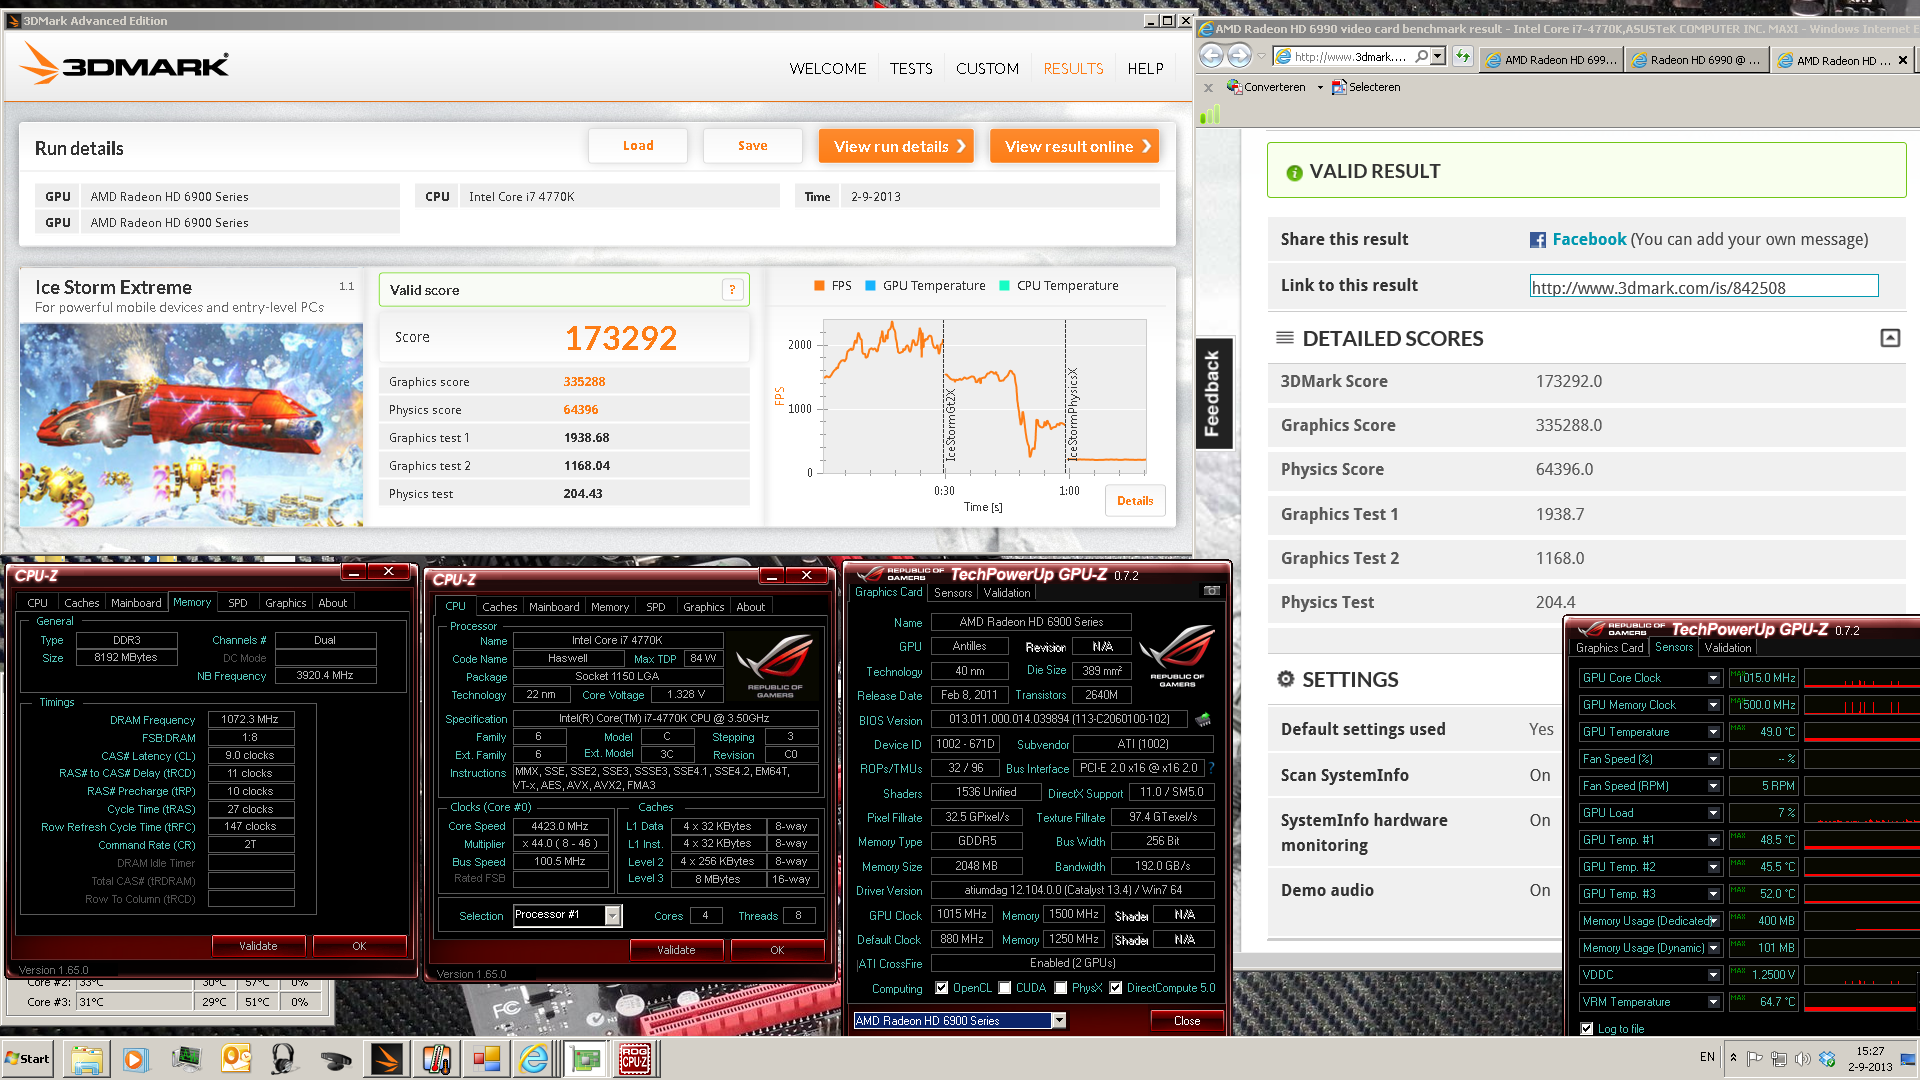
Task: Click the Details button below the FPS graph
Action: point(1135,501)
